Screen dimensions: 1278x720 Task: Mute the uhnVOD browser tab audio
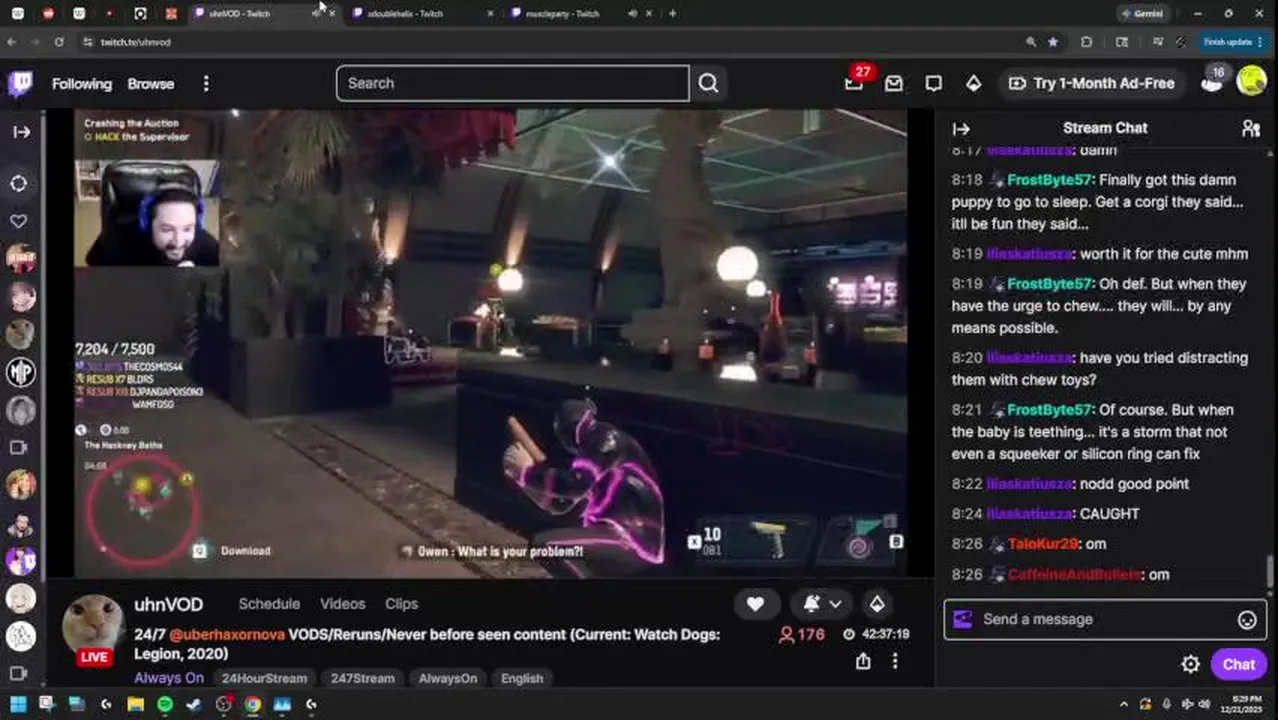(316, 14)
